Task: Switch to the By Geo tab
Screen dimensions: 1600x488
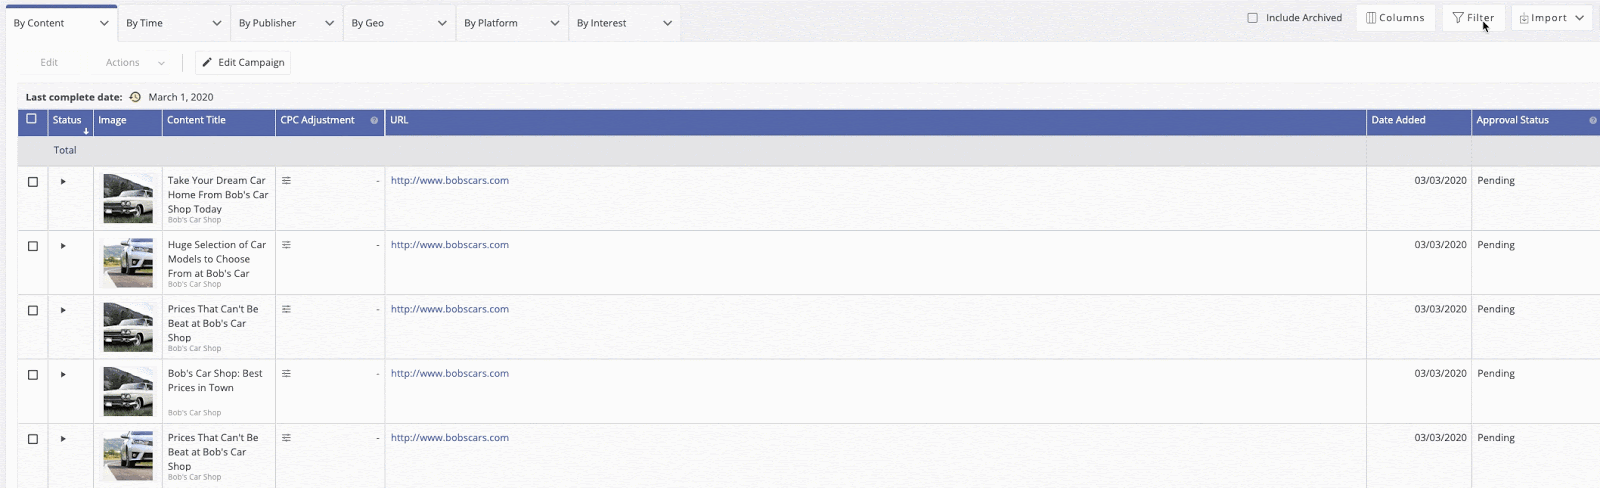Action: [398, 23]
